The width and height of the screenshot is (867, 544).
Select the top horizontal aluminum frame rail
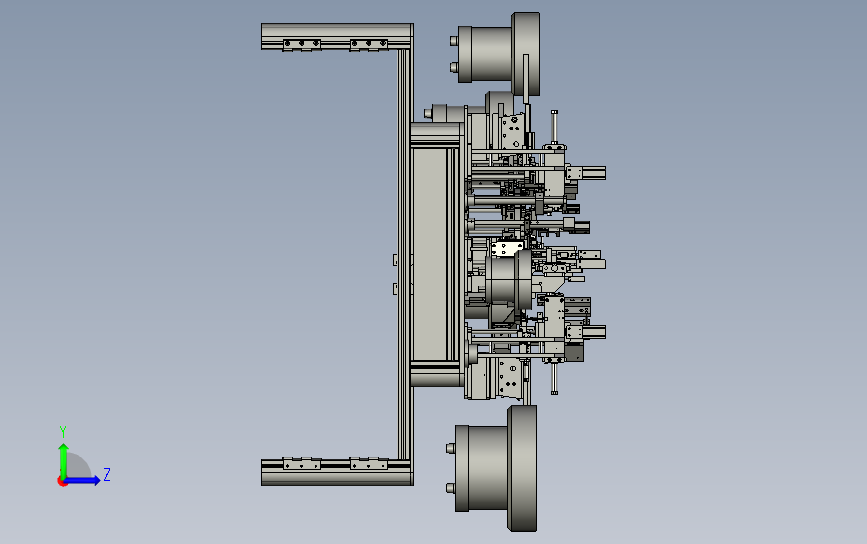(337, 36)
